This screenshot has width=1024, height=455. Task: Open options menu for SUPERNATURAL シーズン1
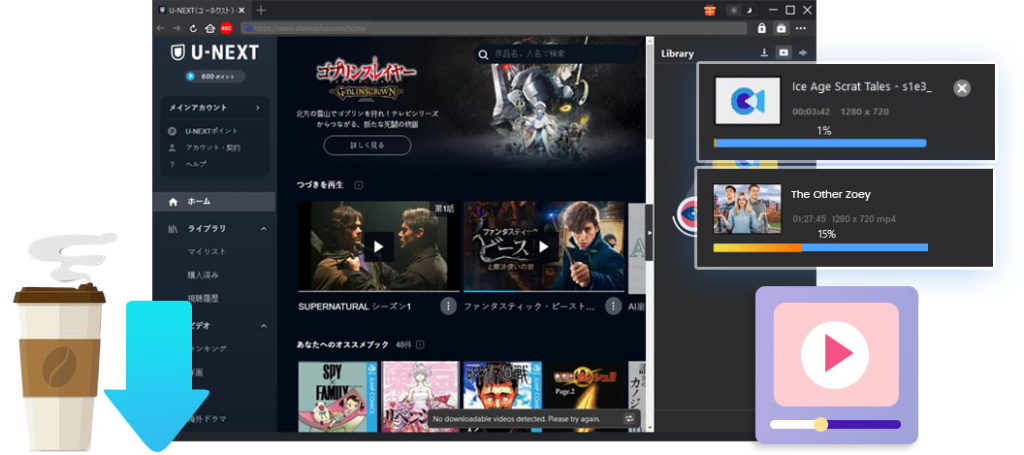[448, 306]
